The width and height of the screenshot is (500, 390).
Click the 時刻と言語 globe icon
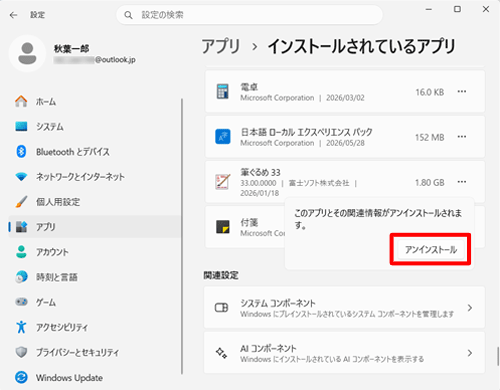[x=21, y=277]
